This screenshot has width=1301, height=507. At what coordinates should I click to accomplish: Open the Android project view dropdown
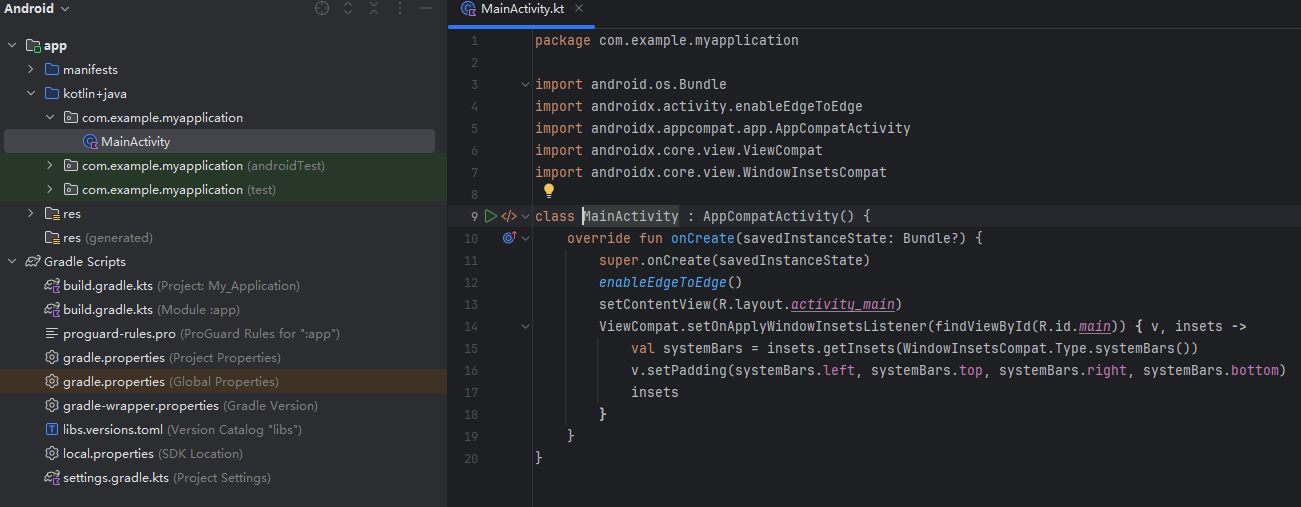pyautogui.click(x=37, y=9)
